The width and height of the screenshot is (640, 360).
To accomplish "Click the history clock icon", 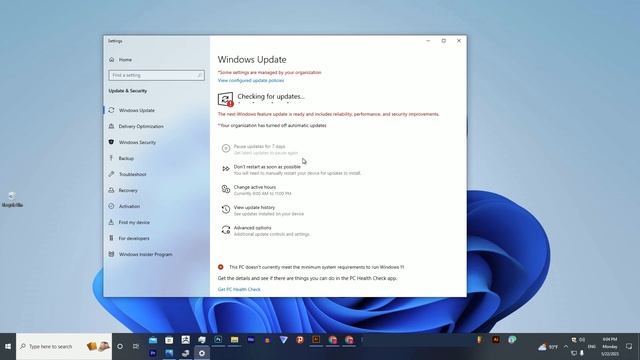I will pos(226,209).
